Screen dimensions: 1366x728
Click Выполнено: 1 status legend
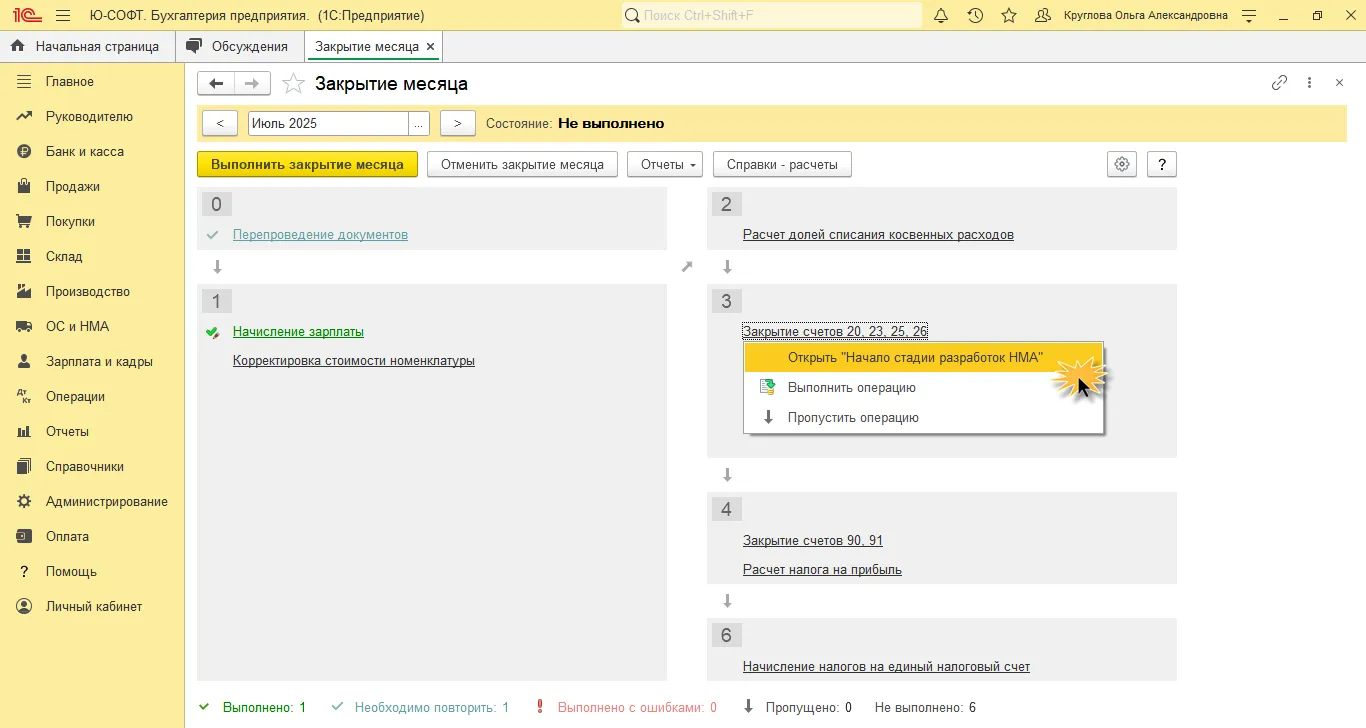point(253,708)
